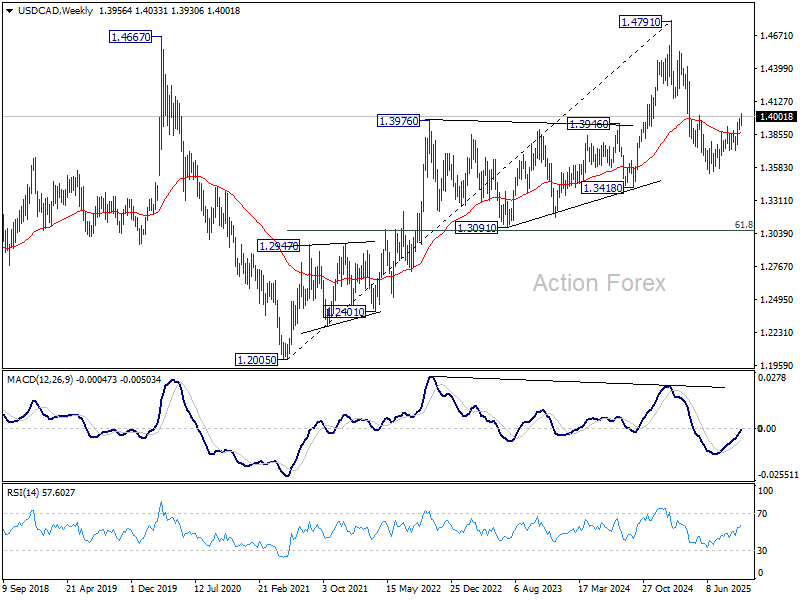Click the 6 Aug 2023 date label
The image size is (800, 600).
point(538,588)
